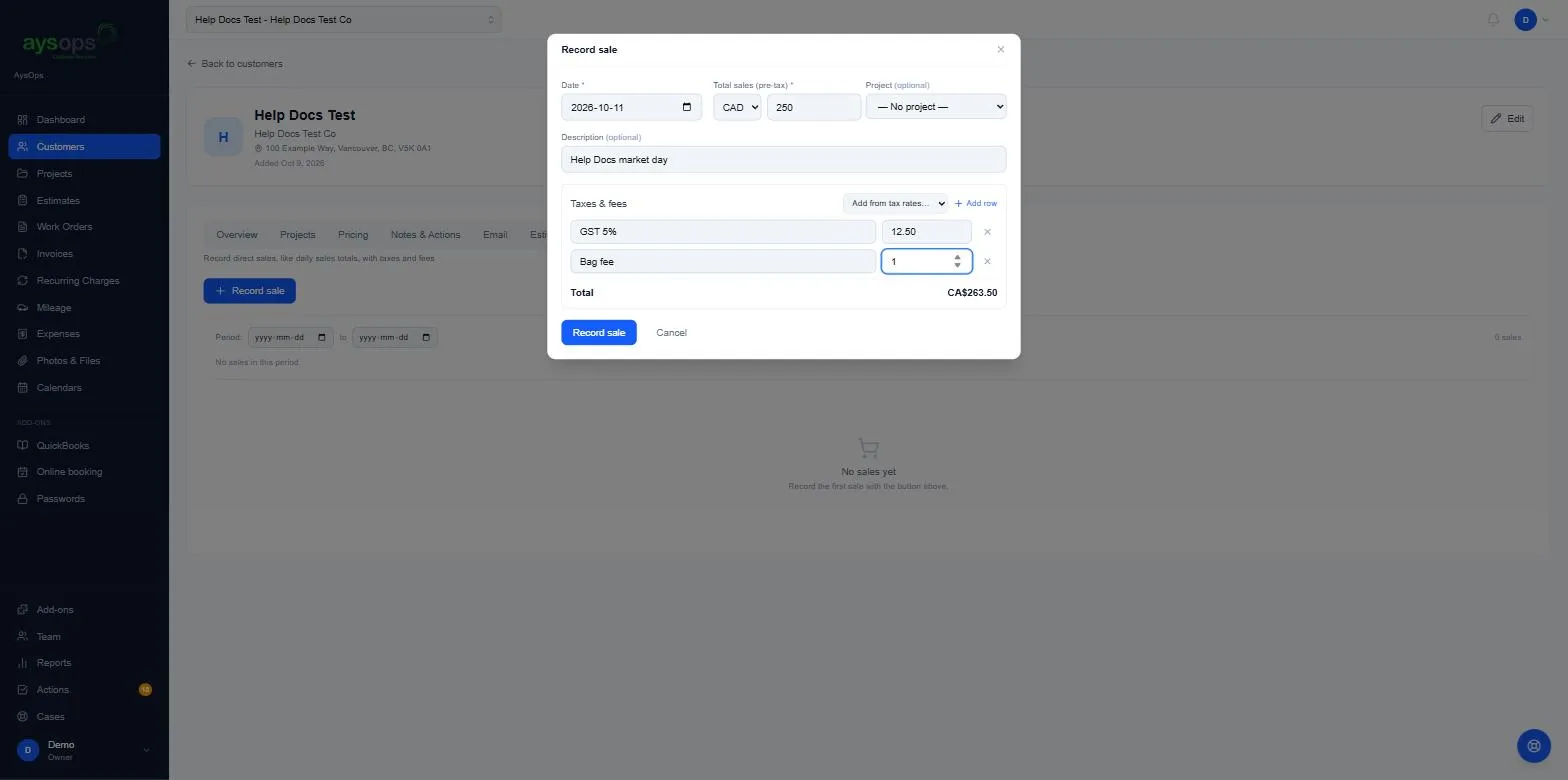The width and height of the screenshot is (1568, 780).
Task: Close the Record sale dialog
Action: coord(1000,49)
